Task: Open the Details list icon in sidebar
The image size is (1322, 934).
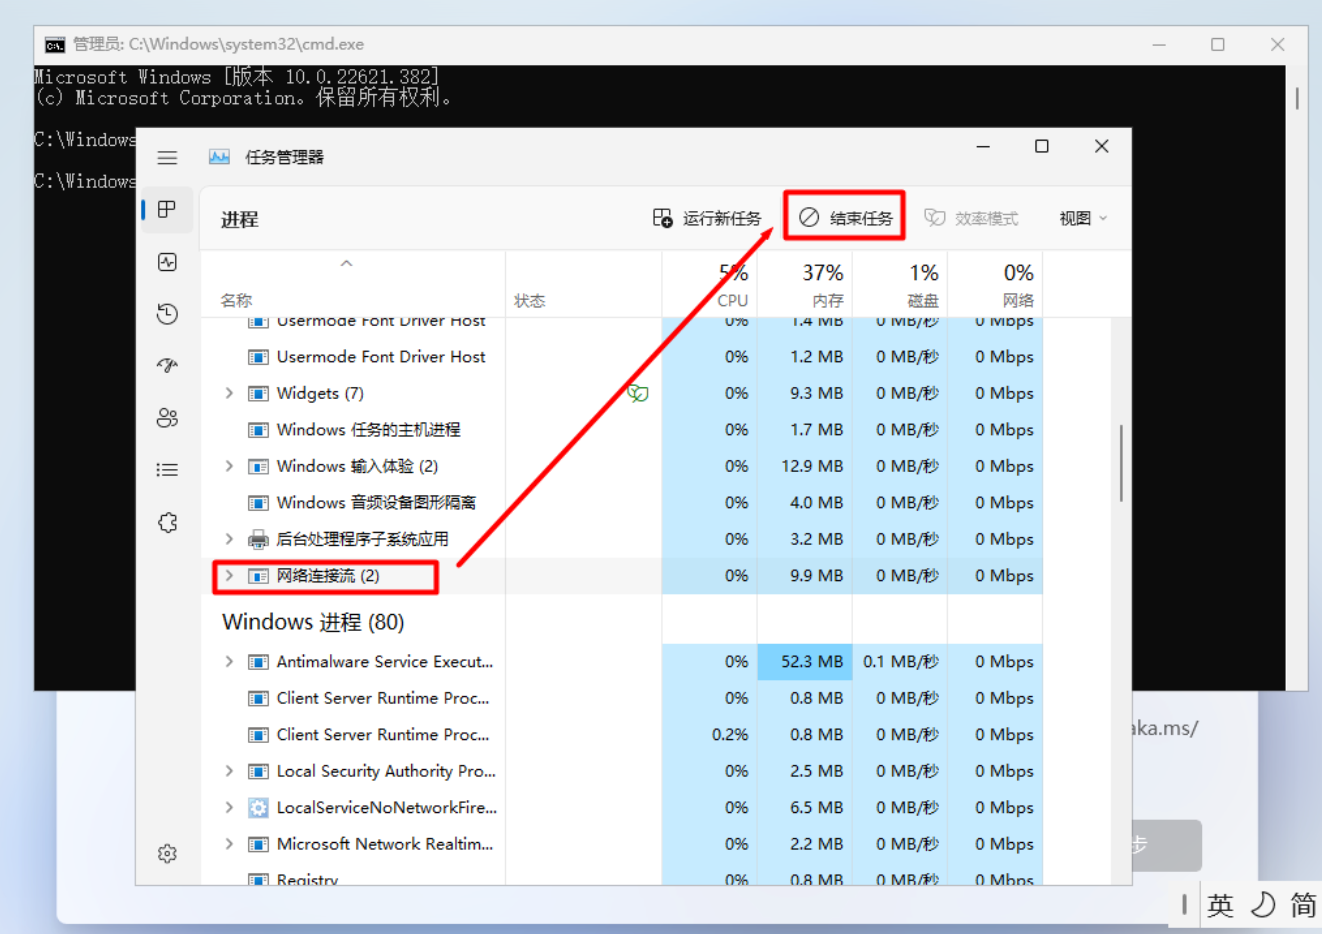Action: [x=167, y=470]
